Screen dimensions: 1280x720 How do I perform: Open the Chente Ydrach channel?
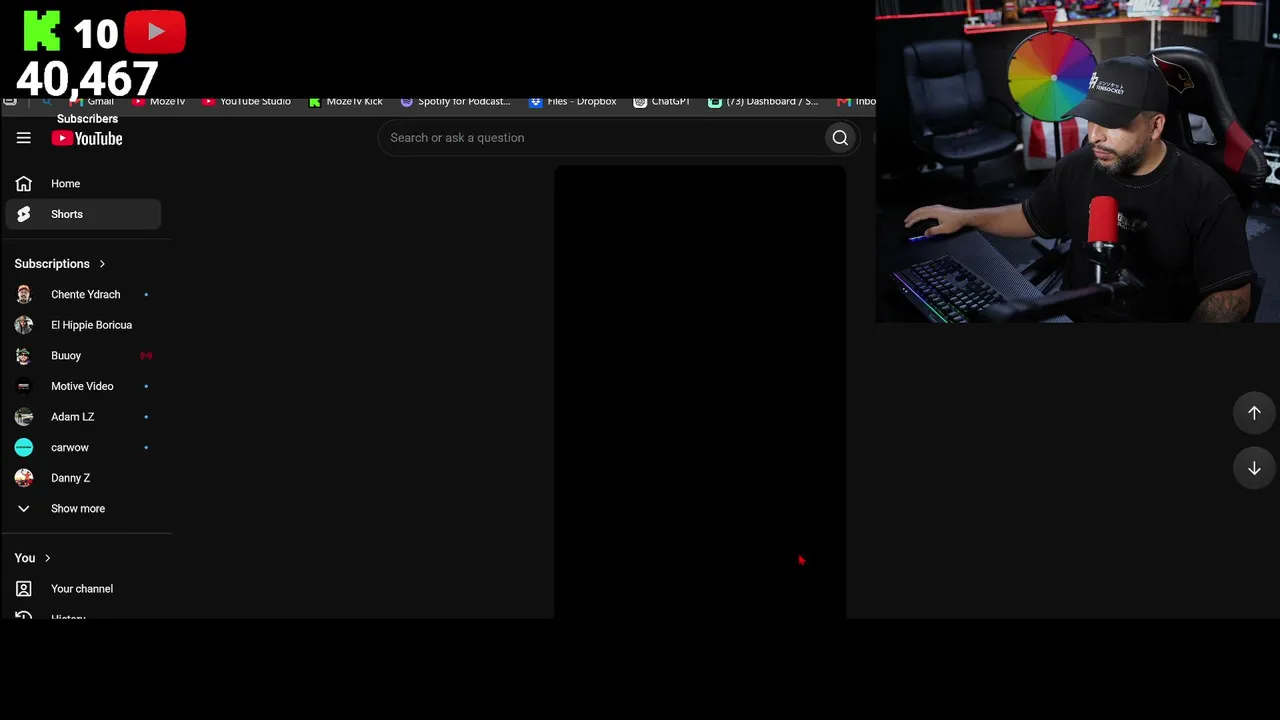coord(83,295)
